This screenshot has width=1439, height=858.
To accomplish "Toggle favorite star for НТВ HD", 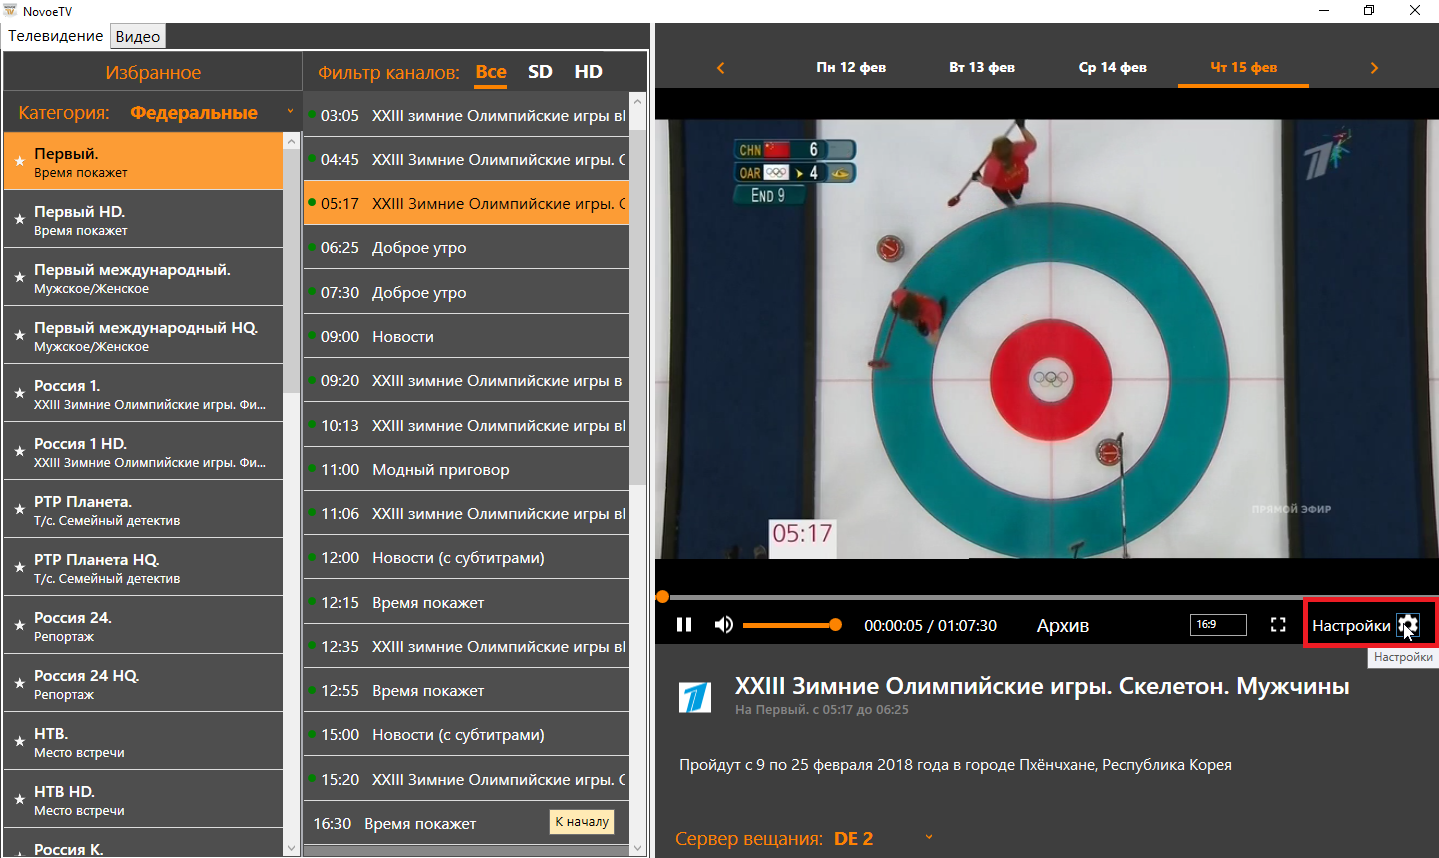I will click(19, 800).
